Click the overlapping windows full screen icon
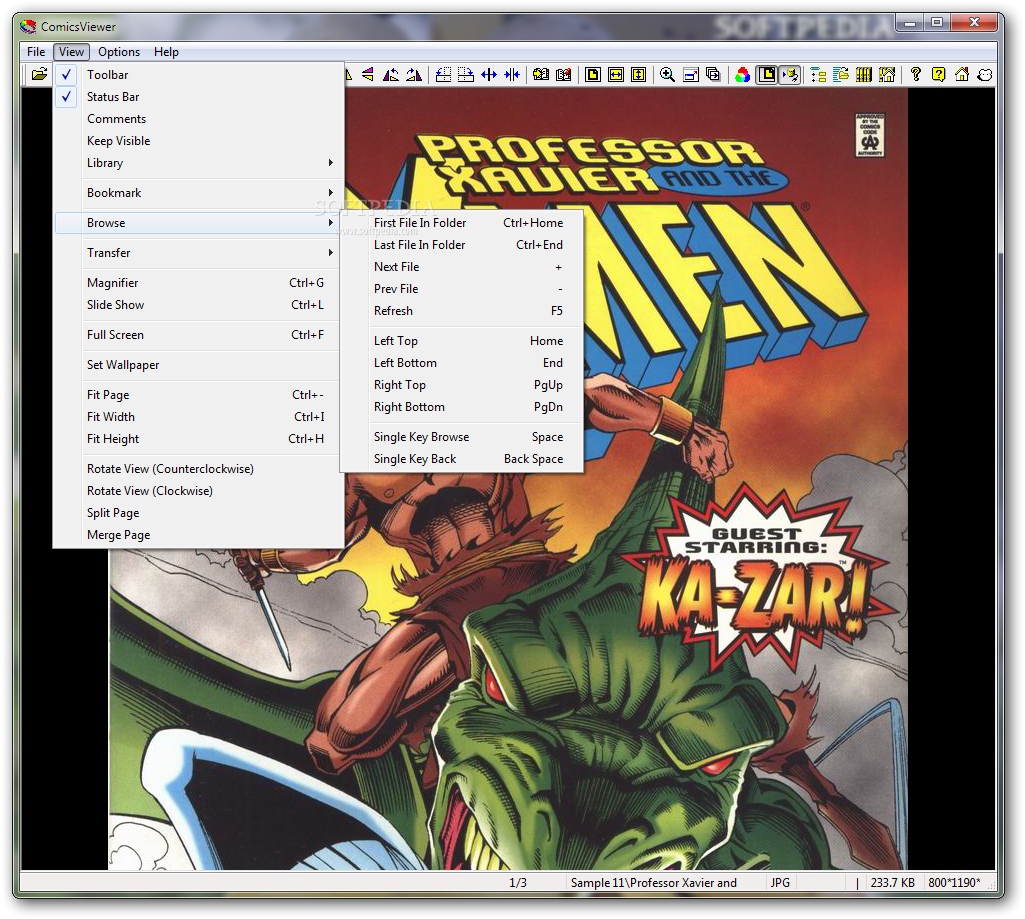 pyautogui.click(x=713, y=75)
